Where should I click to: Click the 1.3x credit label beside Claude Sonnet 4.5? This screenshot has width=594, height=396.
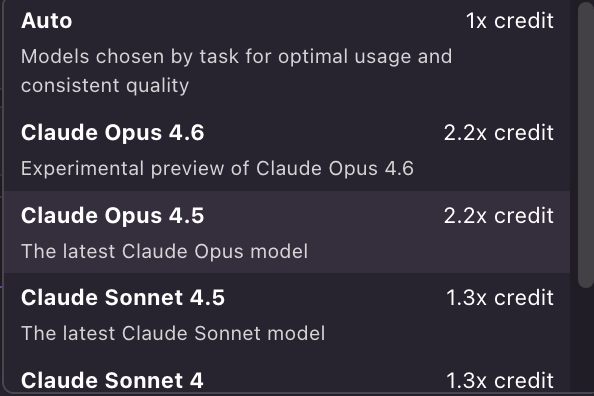tap(500, 298)
